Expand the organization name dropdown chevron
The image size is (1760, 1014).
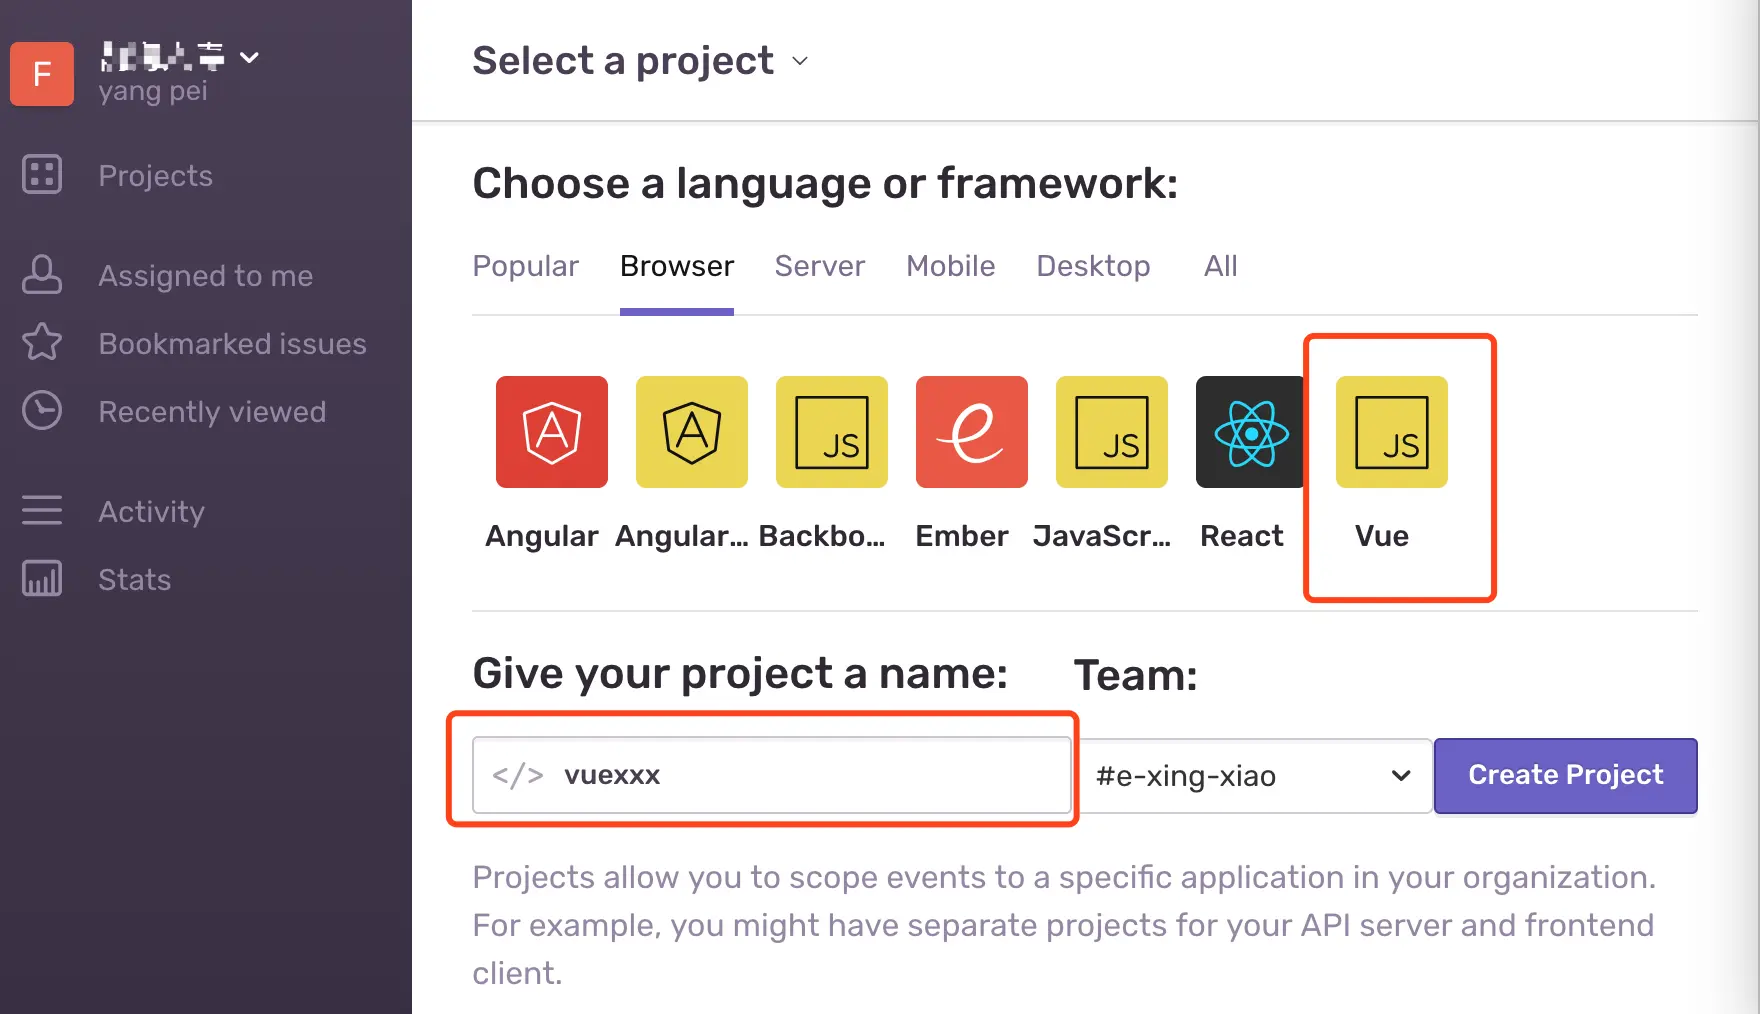250,58
